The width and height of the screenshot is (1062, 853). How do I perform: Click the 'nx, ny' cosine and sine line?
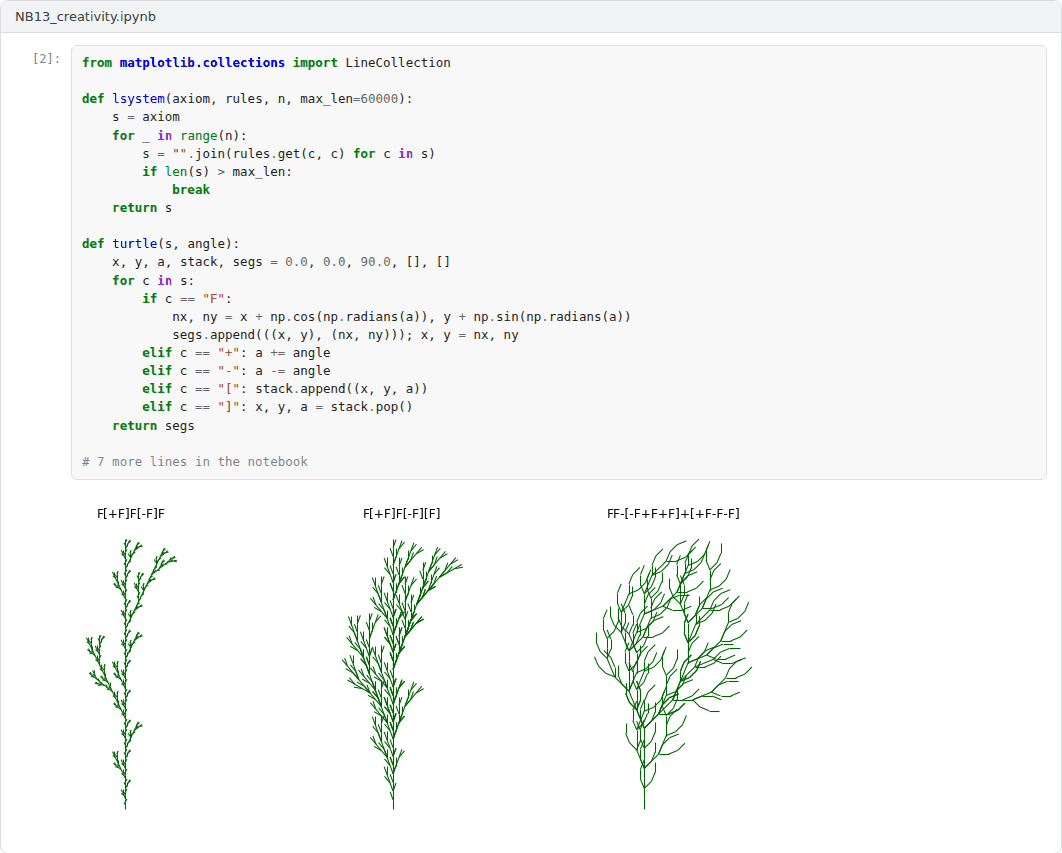(402, 316)
